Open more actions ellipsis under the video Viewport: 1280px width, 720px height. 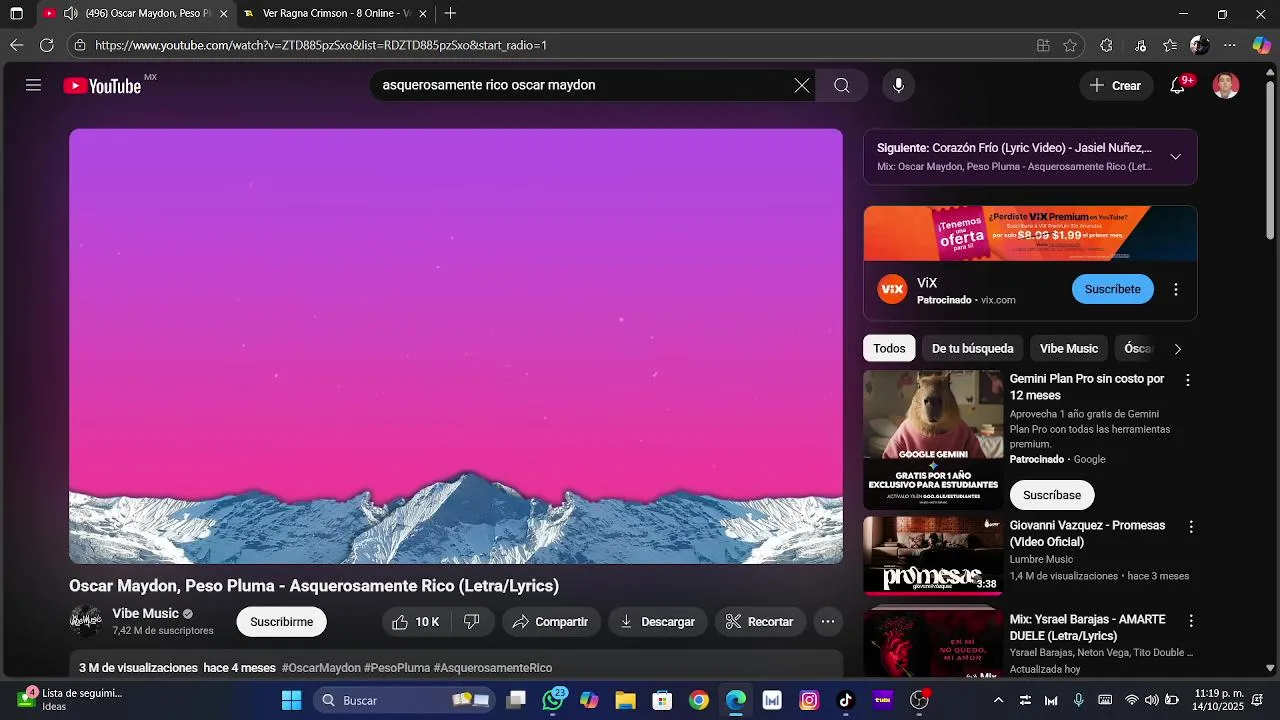coord(828,622)
